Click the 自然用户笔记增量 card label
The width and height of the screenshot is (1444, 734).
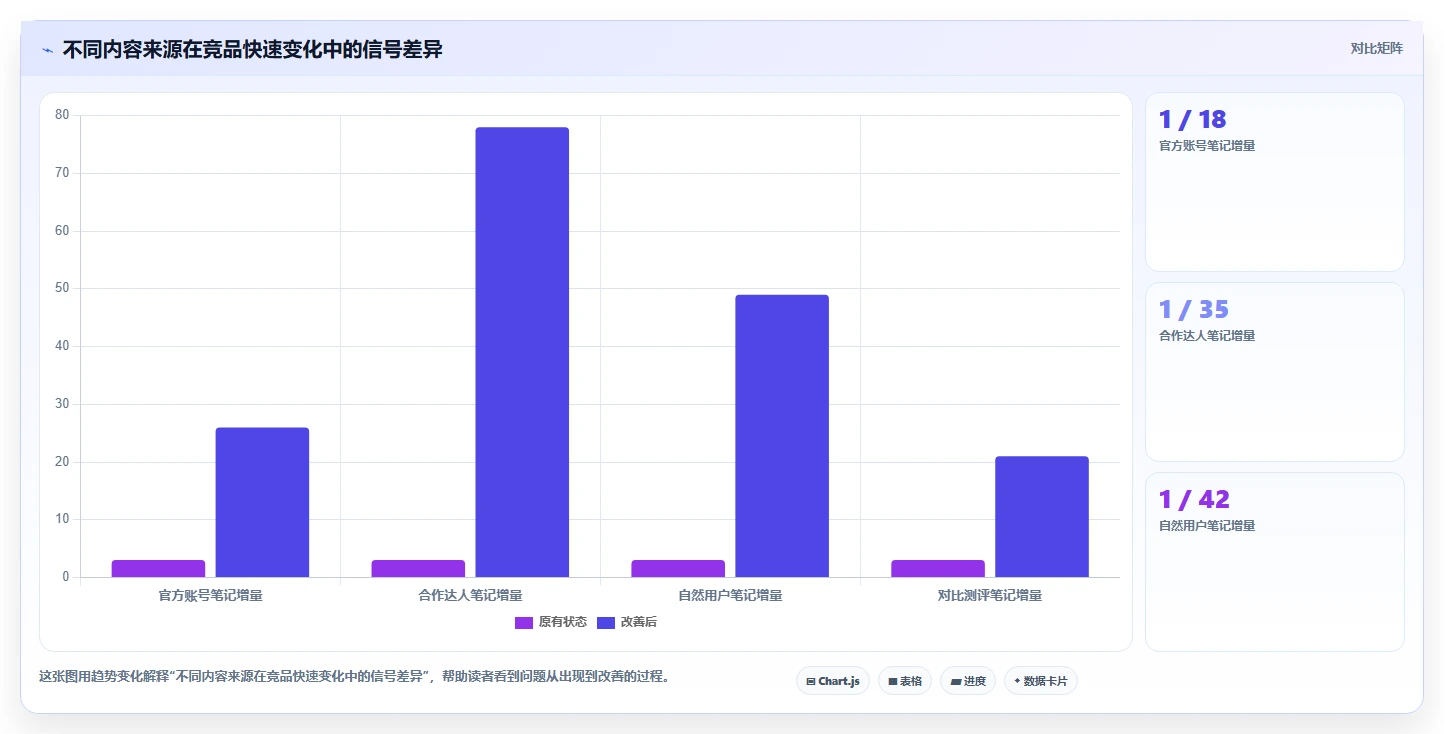pos(1207,526)
